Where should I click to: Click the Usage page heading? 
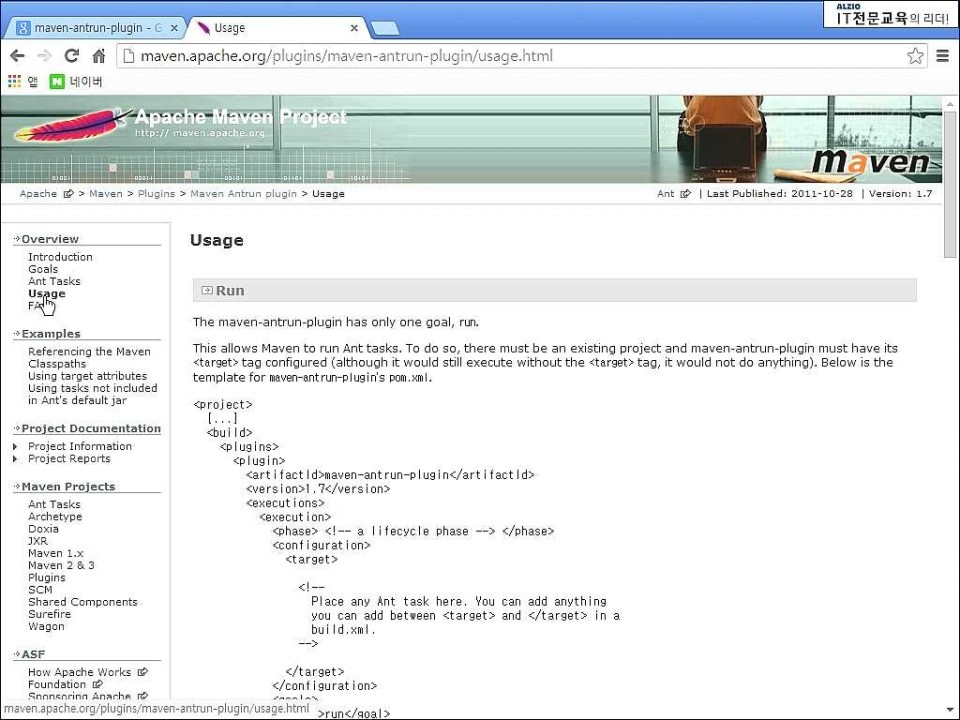pos(217,240)
